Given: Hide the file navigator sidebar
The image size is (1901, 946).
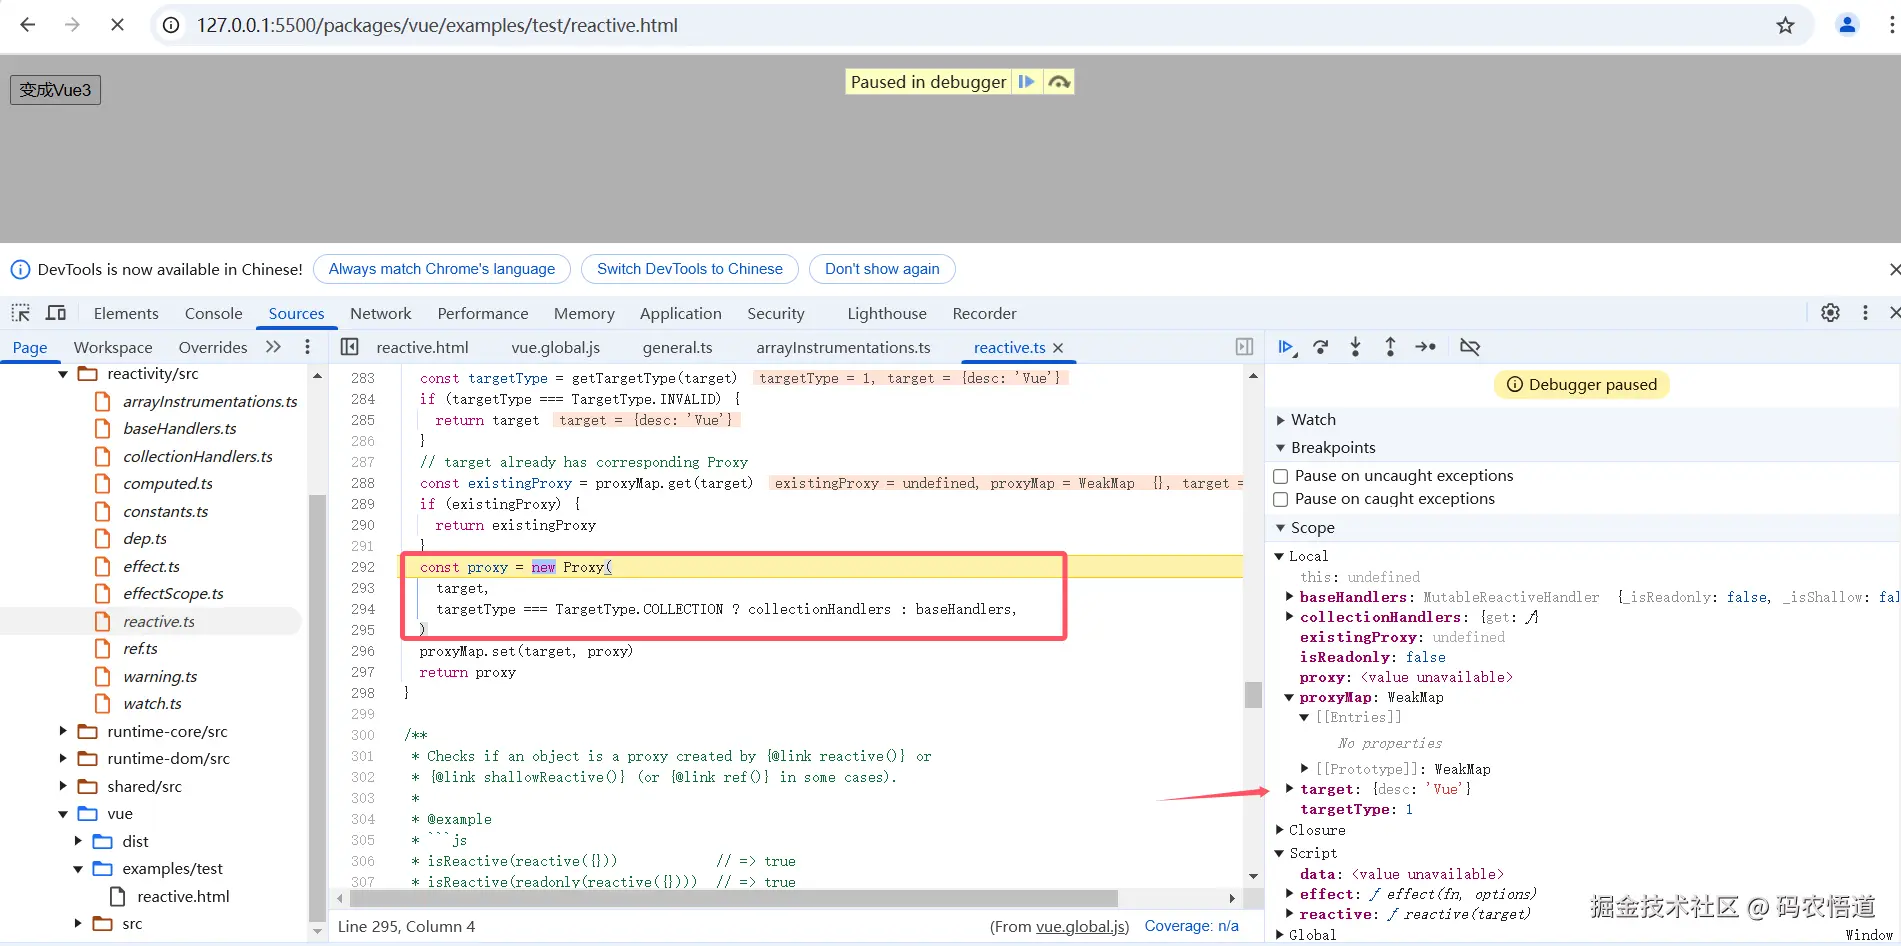Looking at the screenshot, I should [x=349, y=347].
